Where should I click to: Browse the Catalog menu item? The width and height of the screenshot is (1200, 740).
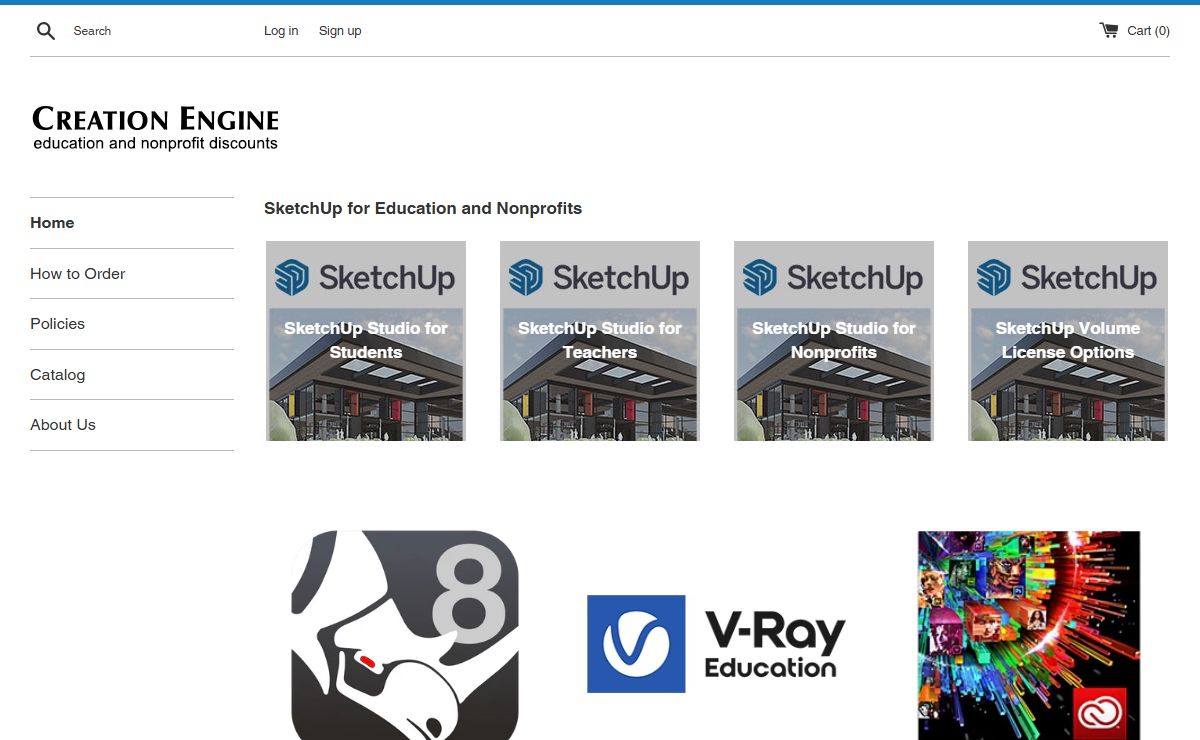[x=58, y=375]
